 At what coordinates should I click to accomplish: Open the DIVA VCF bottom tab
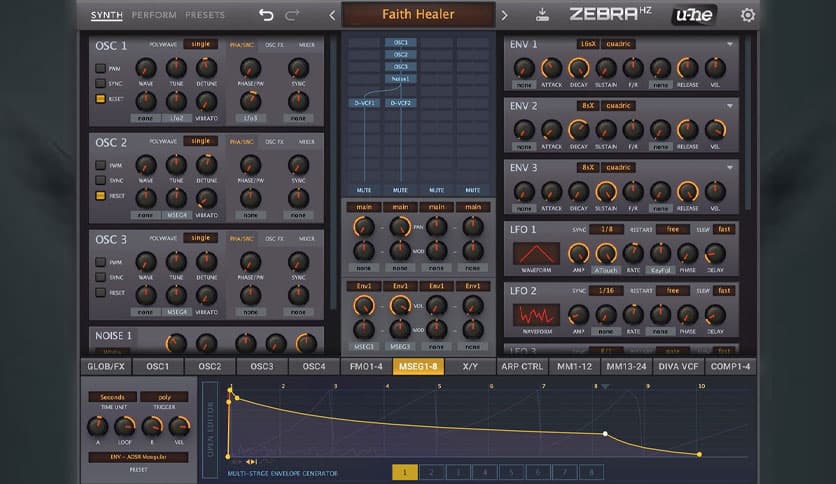point(678,366)
